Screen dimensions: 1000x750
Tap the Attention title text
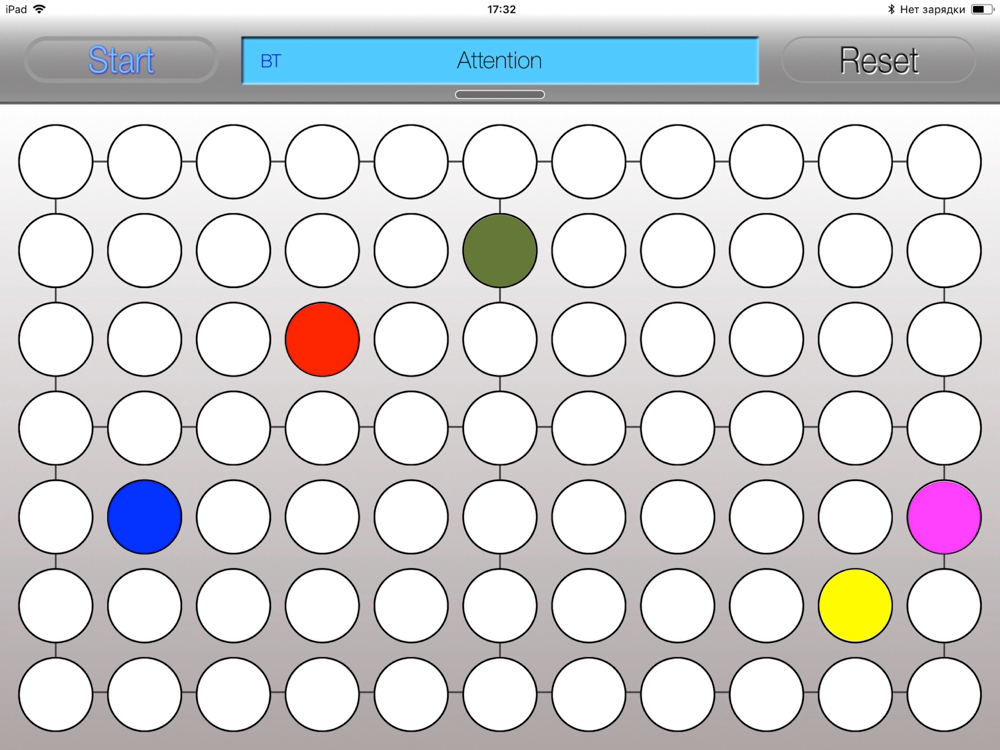click(499, 61)
